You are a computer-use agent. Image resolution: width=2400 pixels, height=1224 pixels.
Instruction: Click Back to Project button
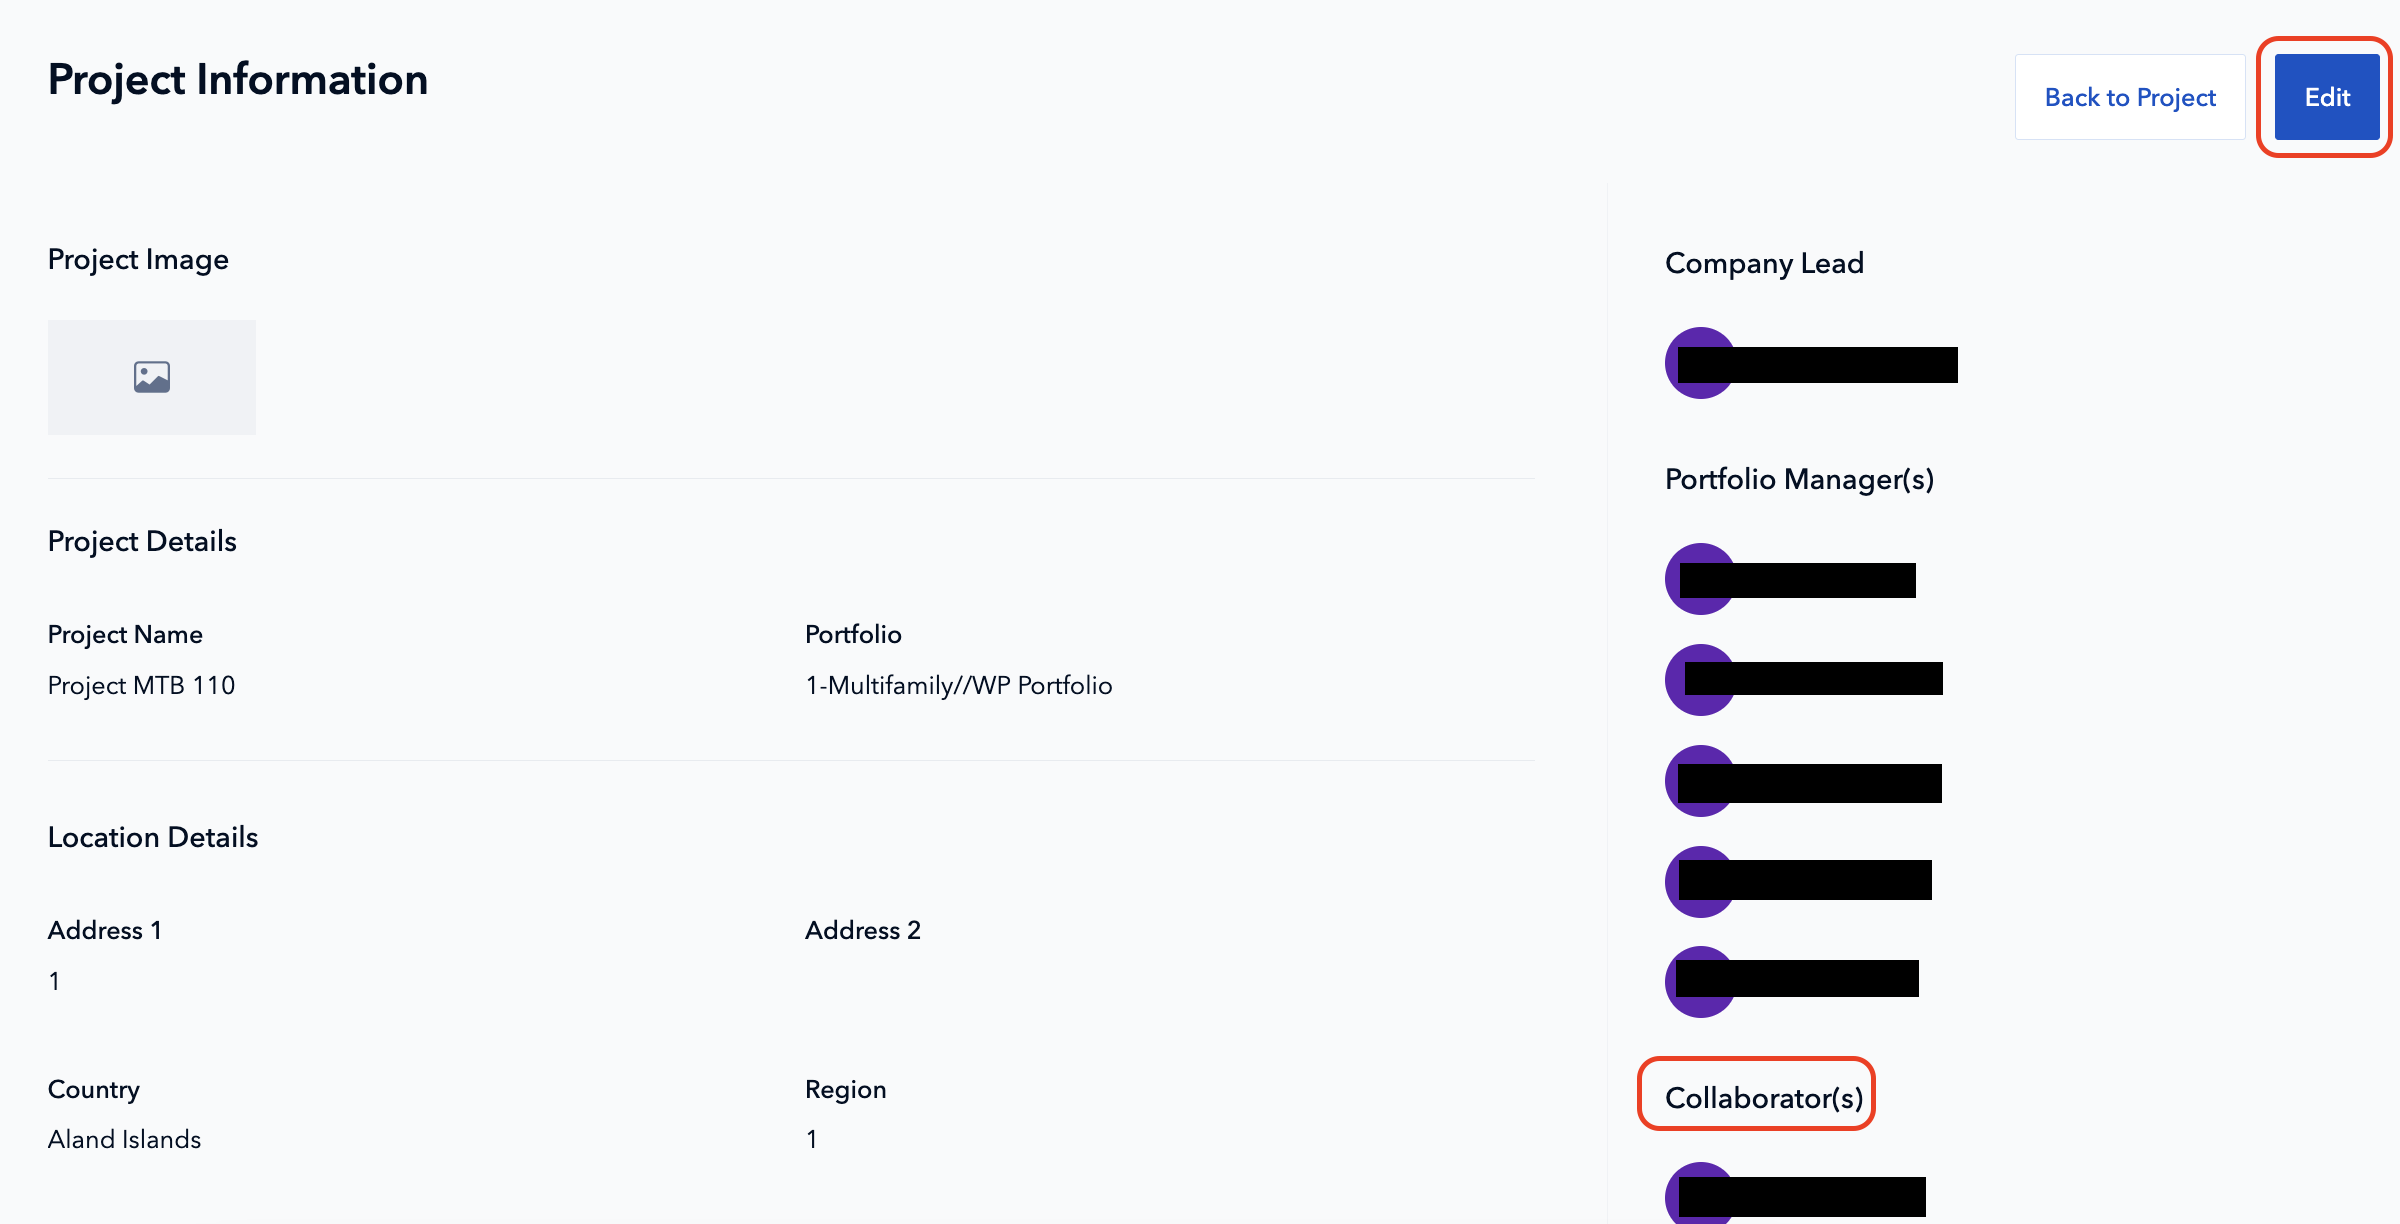coord(2129,97)
